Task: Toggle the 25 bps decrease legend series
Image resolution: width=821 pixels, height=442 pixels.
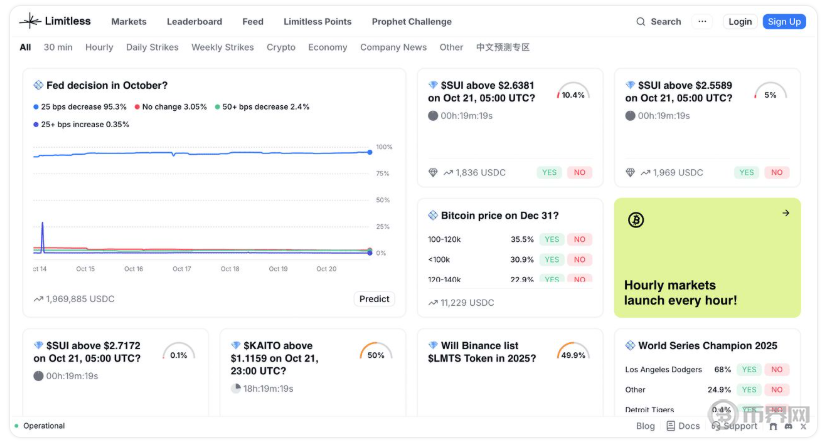Action: [x=80, y=107]
